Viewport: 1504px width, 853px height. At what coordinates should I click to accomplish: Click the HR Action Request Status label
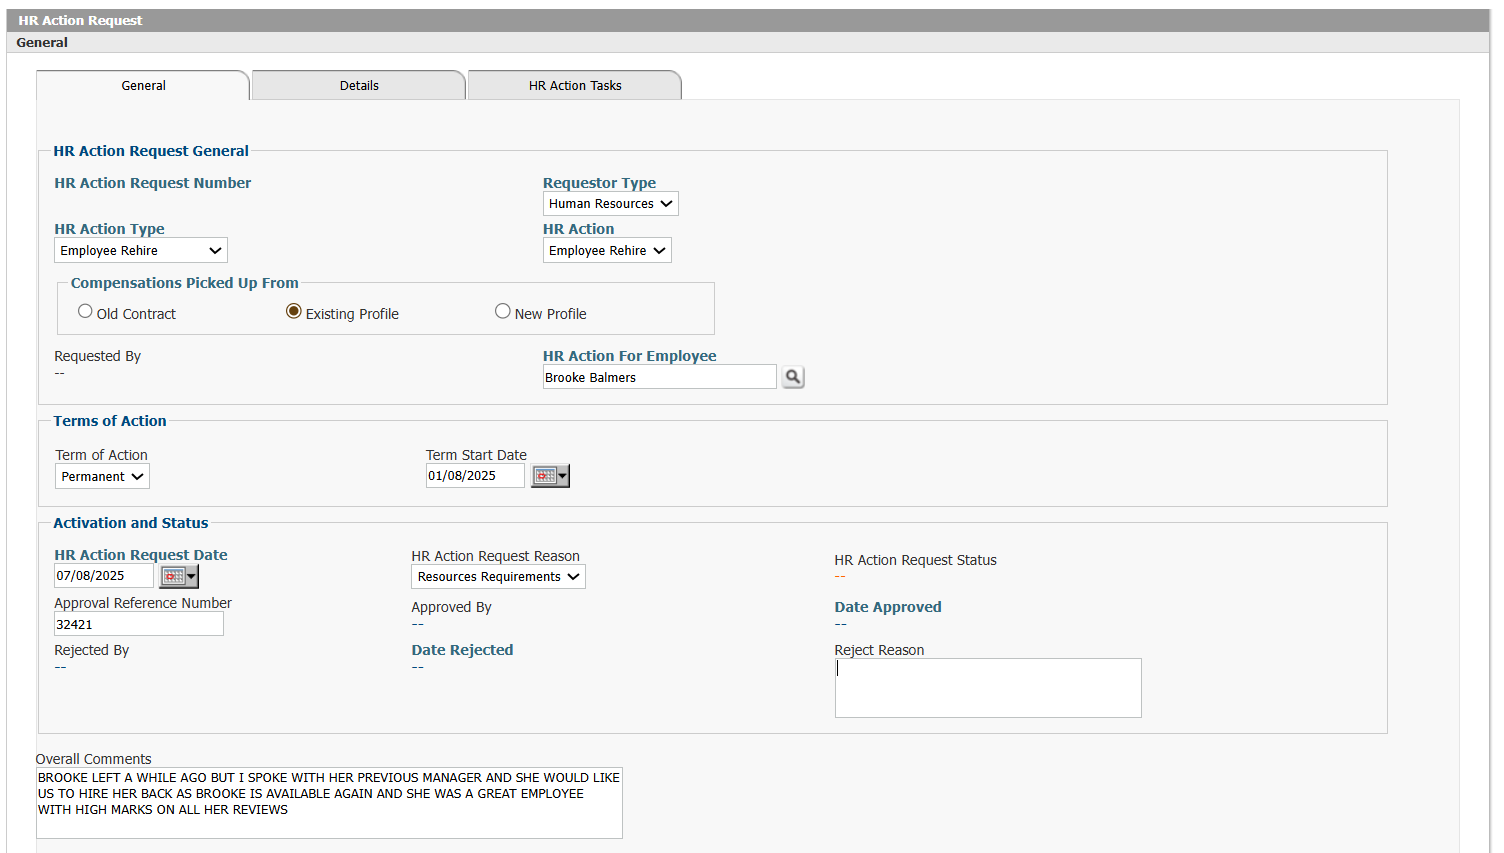pyautogui.click(x=915, y=560)
